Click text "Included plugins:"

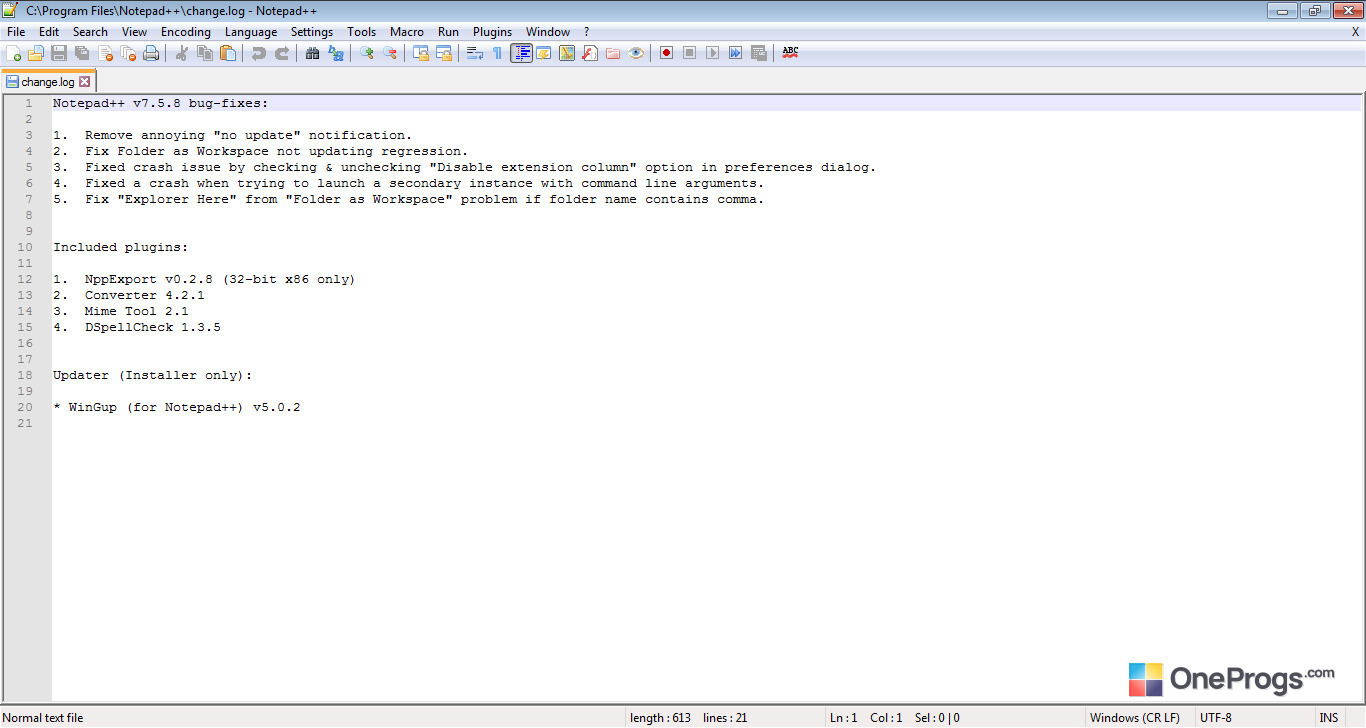(x=121, y=247)
